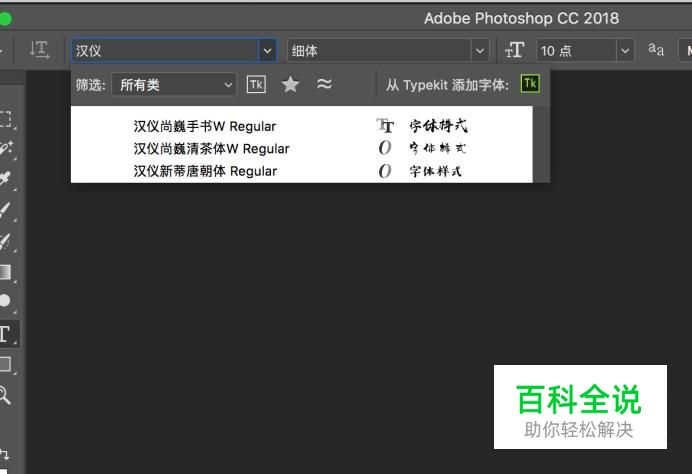Click the font size field showing 10 点
Viewport: 692px width, 474px height.
point(576,51)
